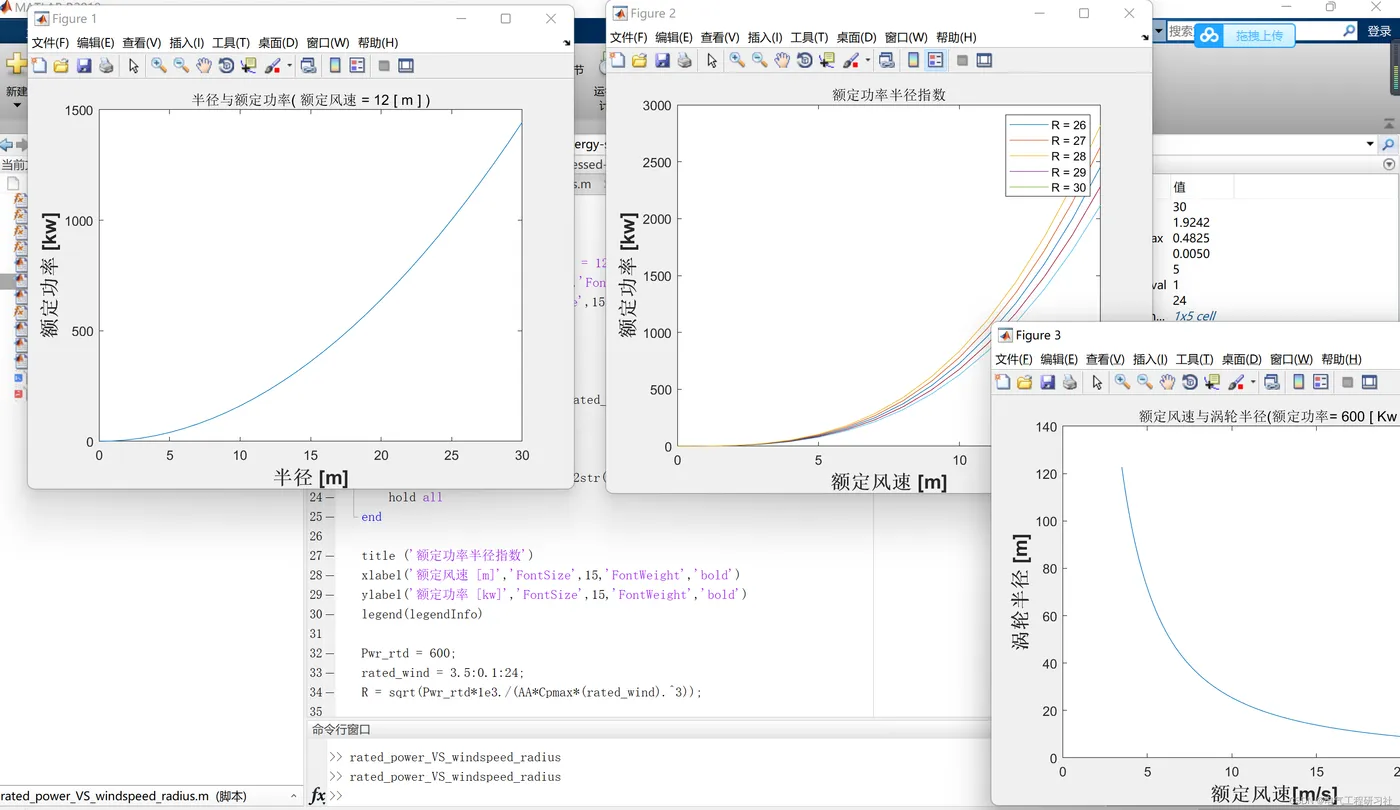Save Figure 3 with the floppy disk icon

click(x=1047, y=382)
